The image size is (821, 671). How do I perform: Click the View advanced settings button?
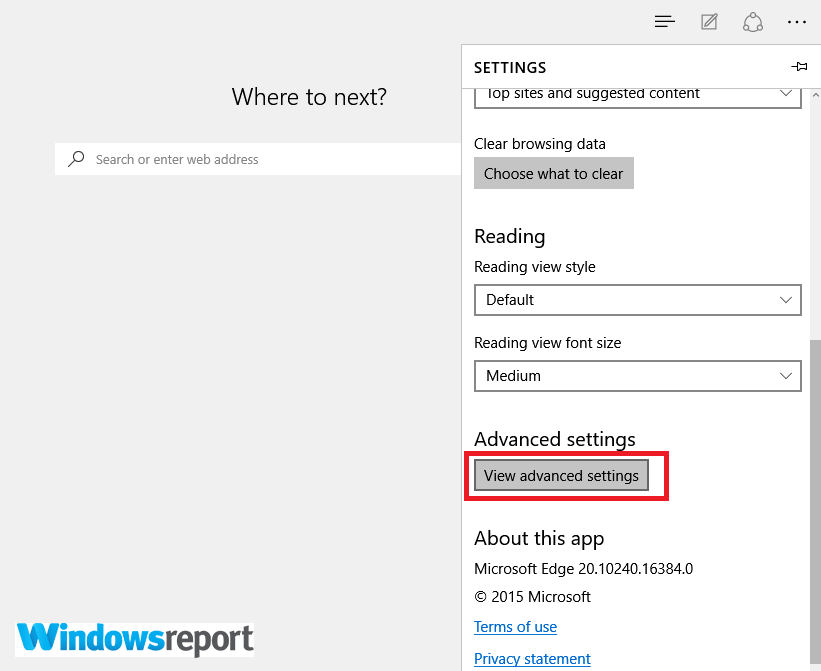tap(561, 476)
